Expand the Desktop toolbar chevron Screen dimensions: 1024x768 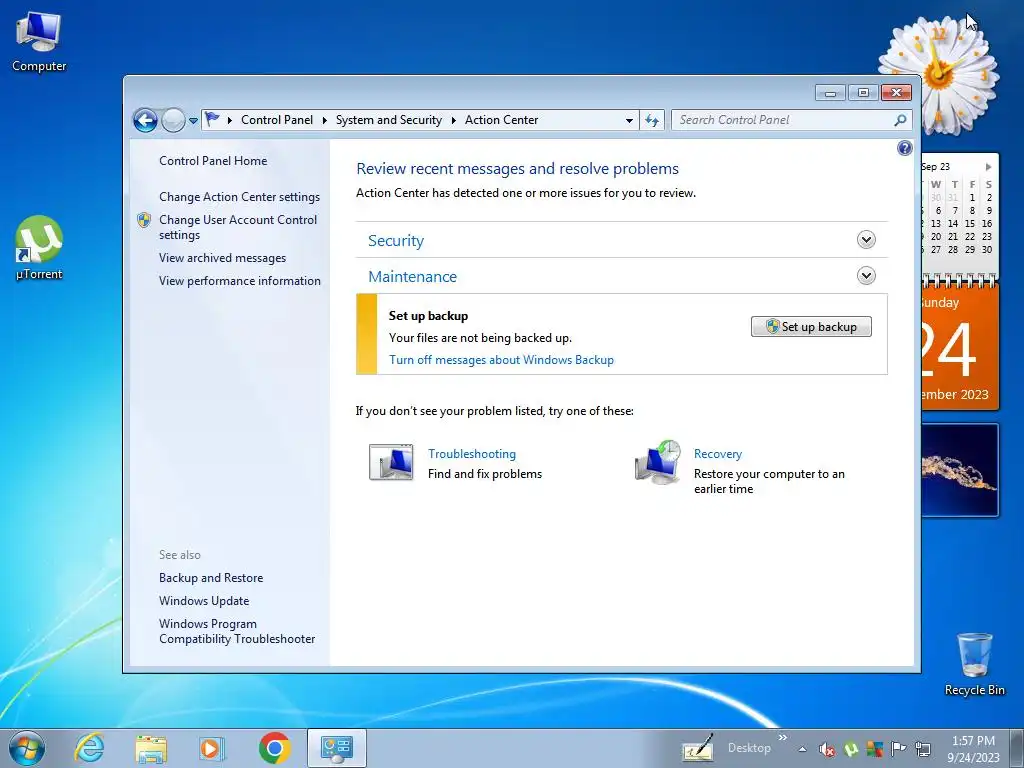(782, 738)
